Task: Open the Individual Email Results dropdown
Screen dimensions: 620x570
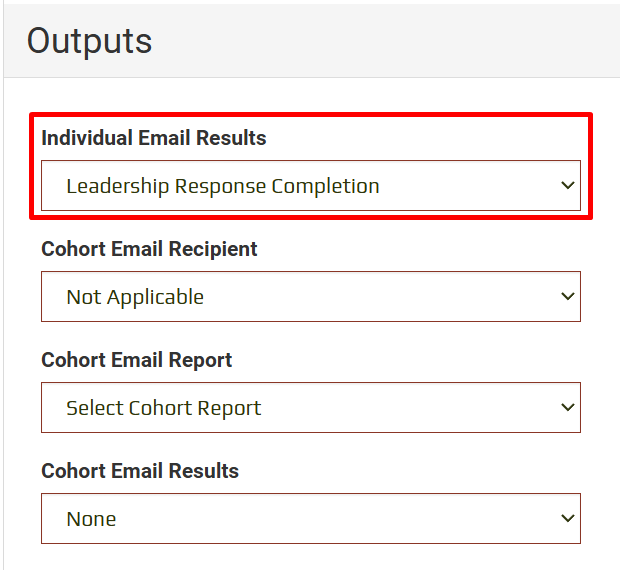Action: click(x=310, y=186)
